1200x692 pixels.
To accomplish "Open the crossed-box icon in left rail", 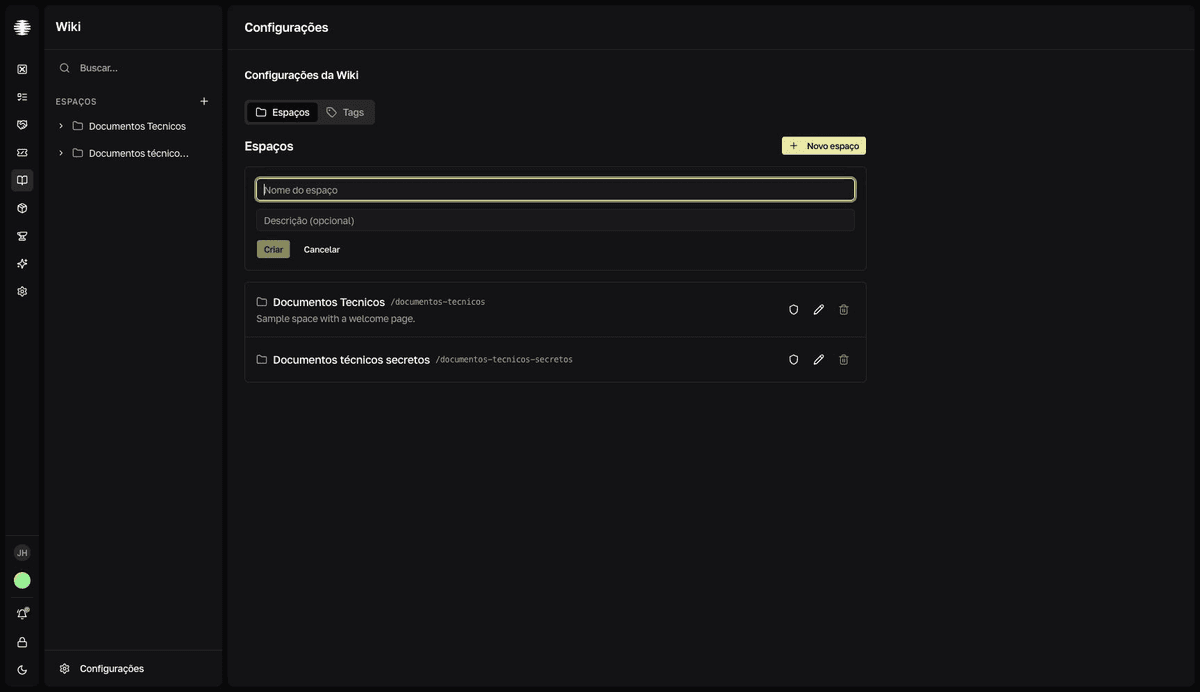I will (22, 69).
